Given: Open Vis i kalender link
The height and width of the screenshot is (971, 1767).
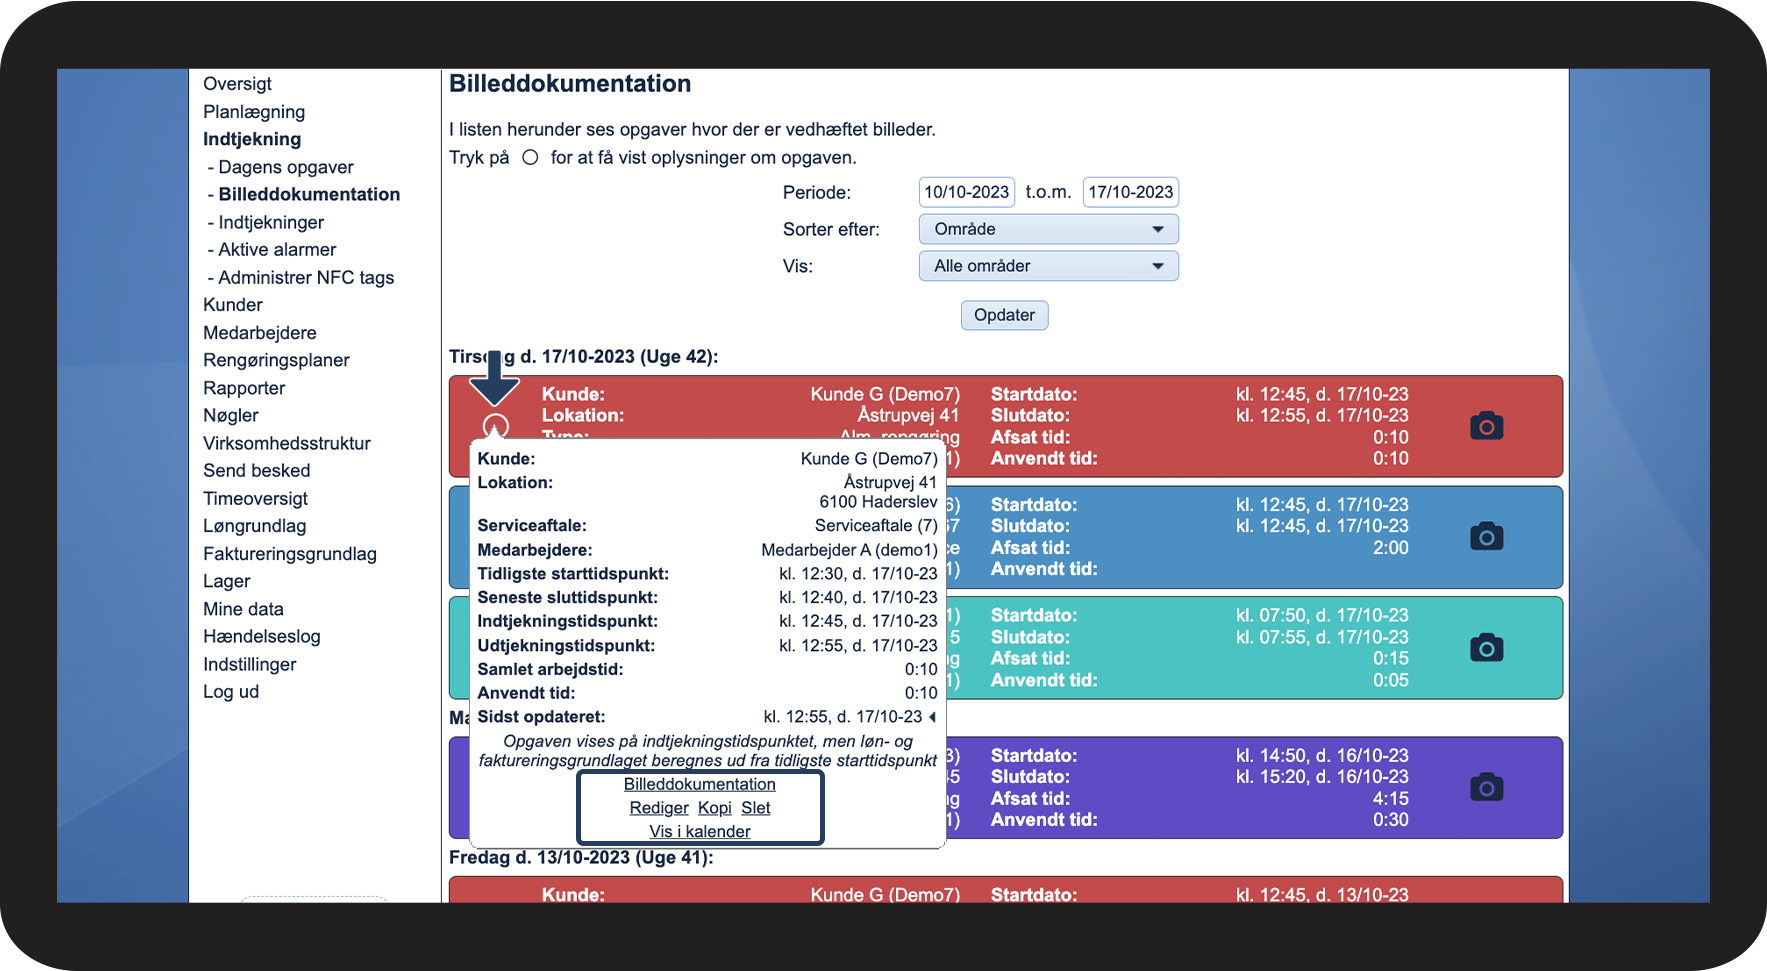Looking at the screenshot, I should pyautogui.click(x=700, y=832).
